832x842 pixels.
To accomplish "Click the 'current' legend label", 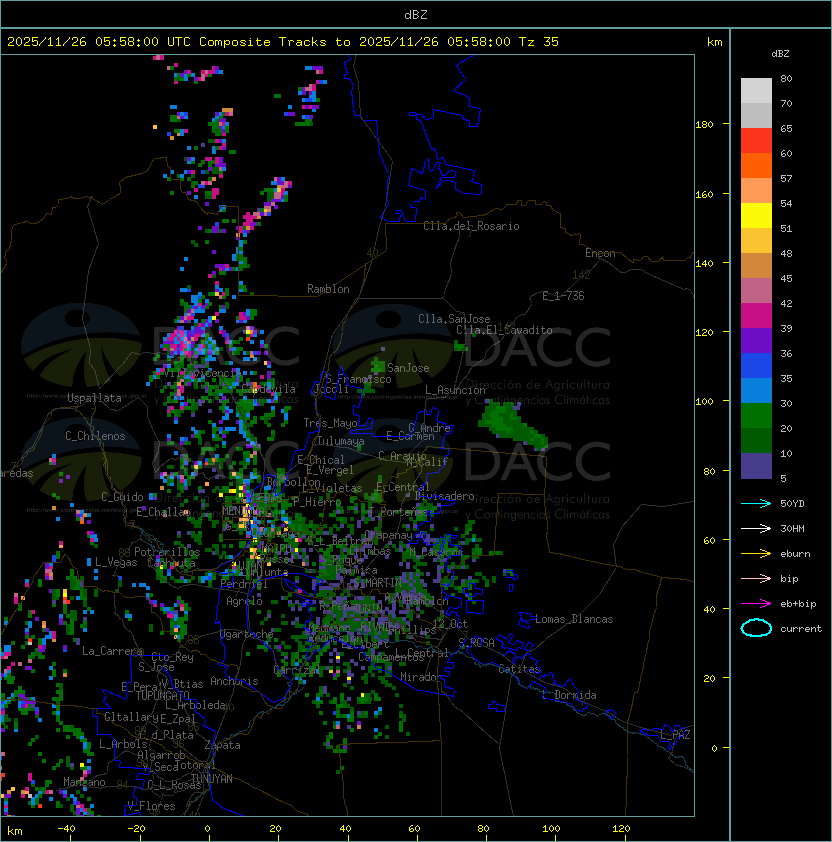I will (x=801, y=629).
